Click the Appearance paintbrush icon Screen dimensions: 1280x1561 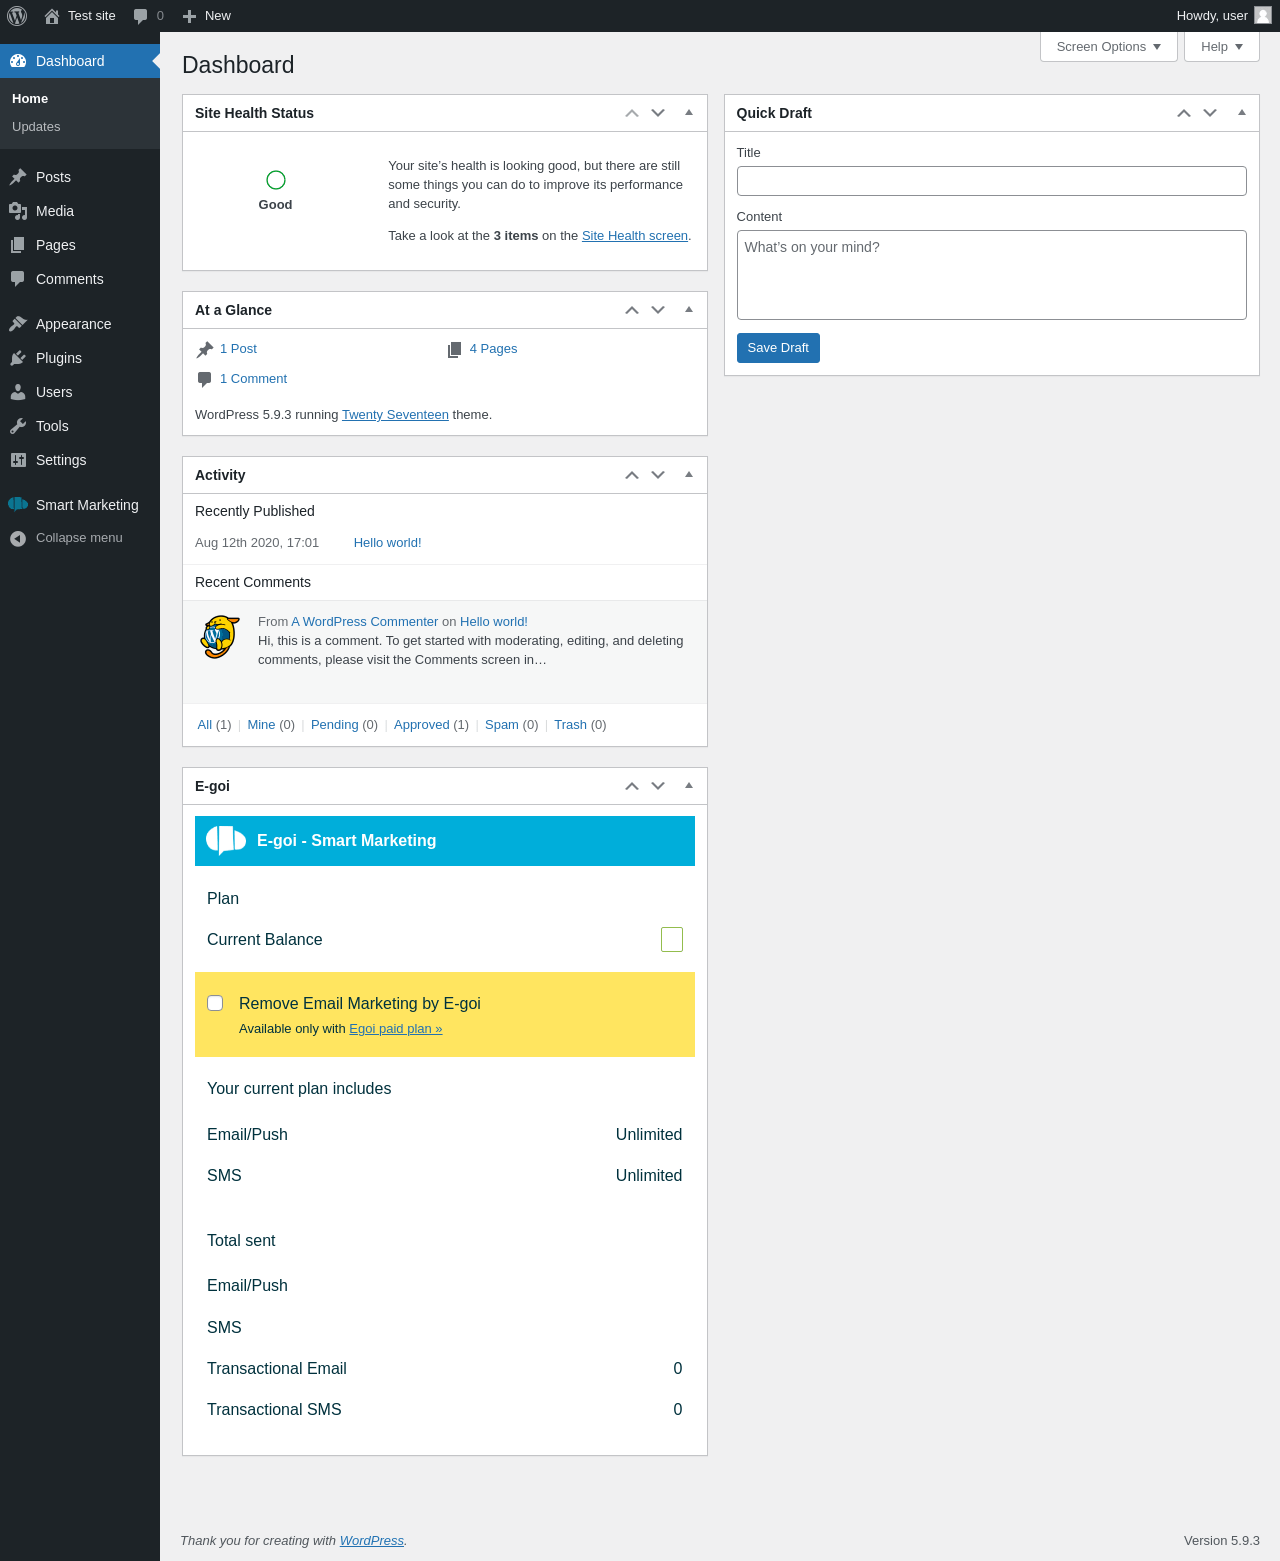click(x=18, y=324)
